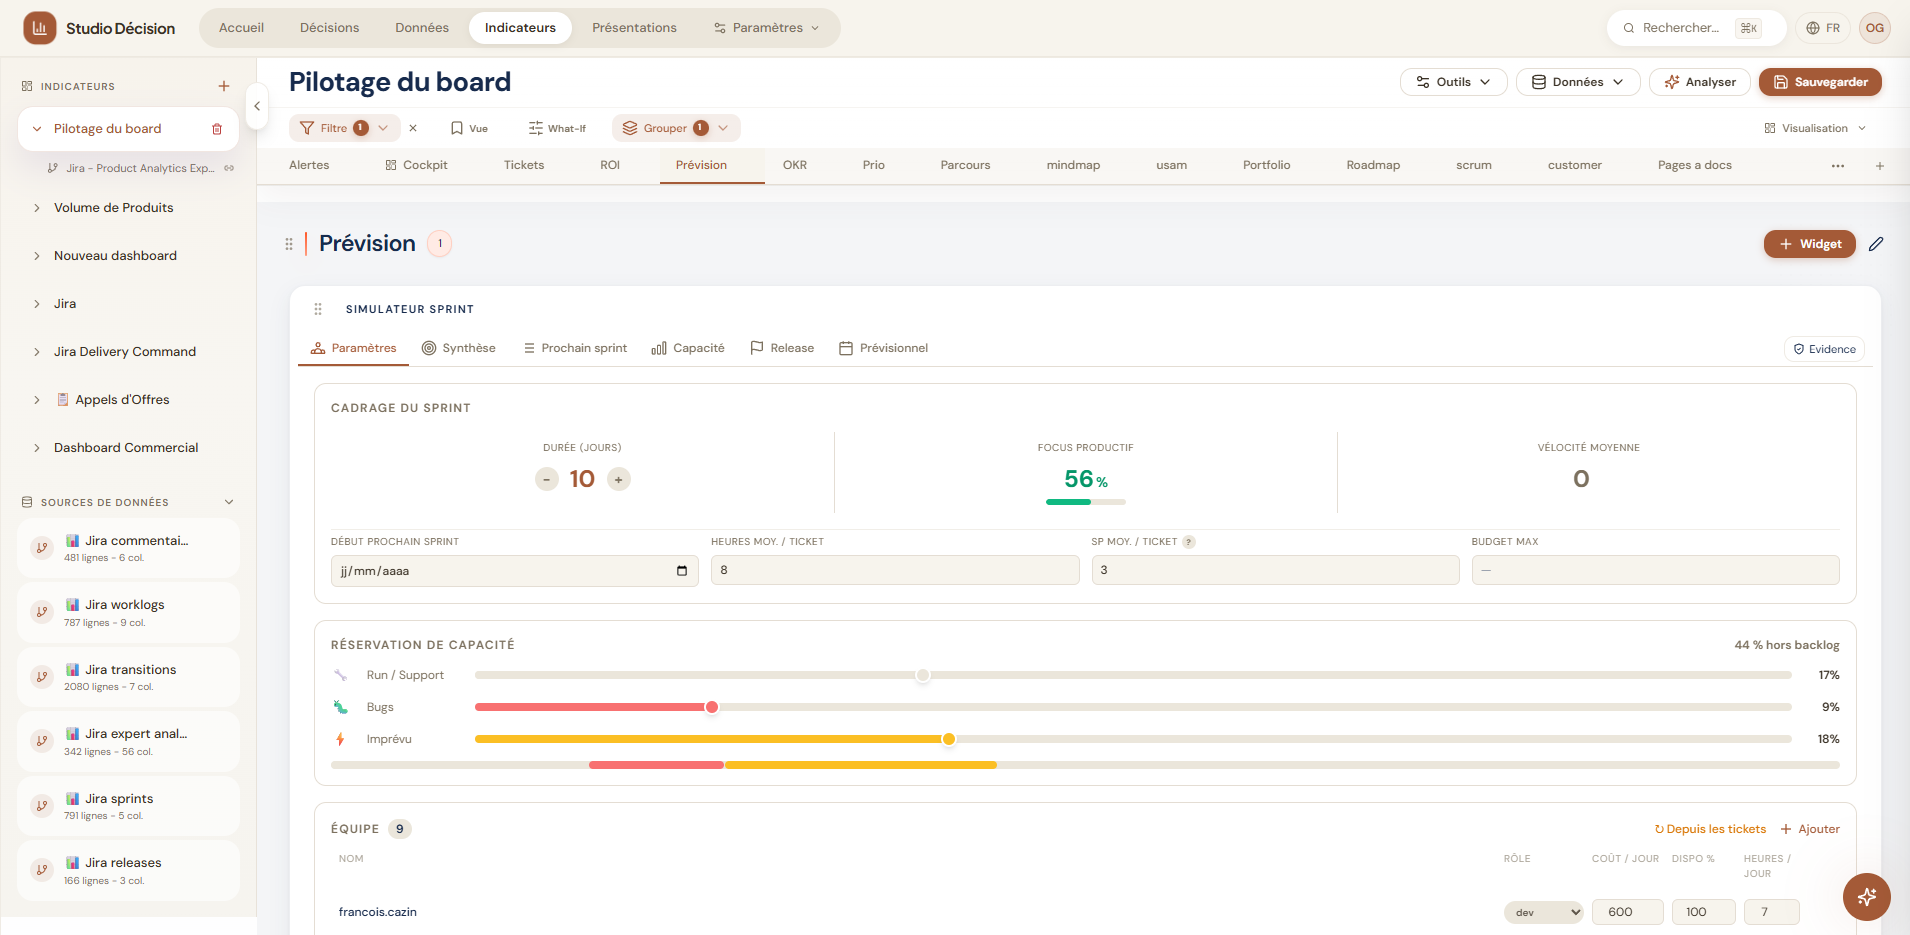Image resolution: width=1910 pixels, height=935 pixels.
Task: Click the Jira sprints source icon
Action: tap(42, 806)
